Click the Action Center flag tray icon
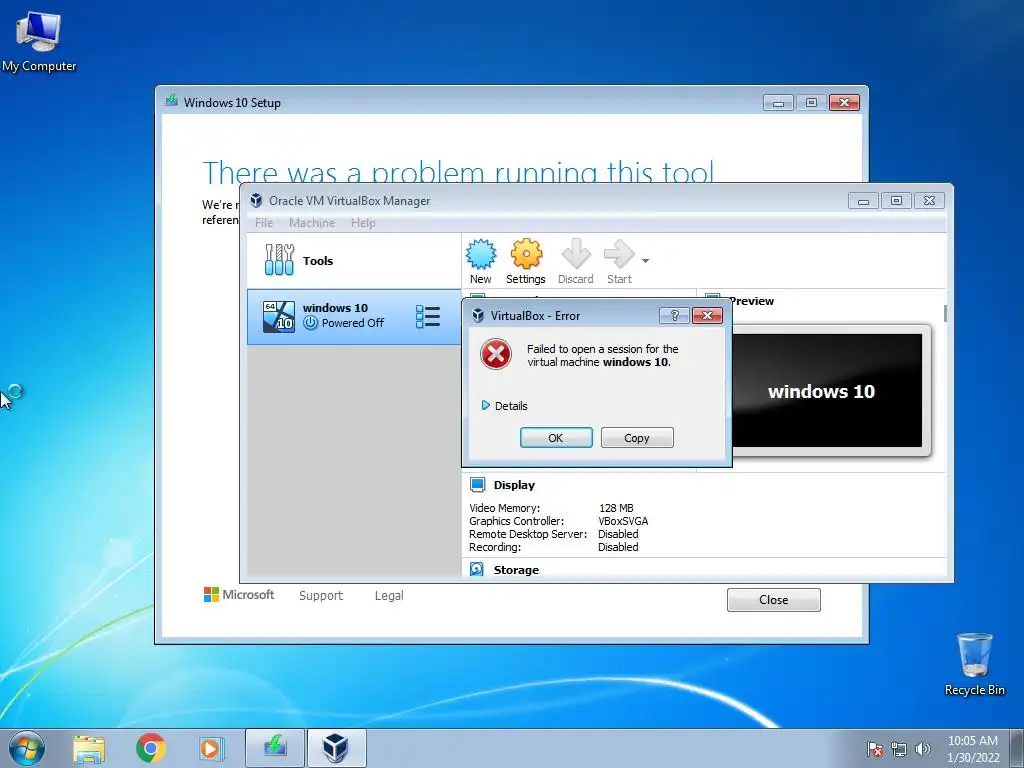Viewport: 1024px width, 768px height. click(x=875, y=749)
